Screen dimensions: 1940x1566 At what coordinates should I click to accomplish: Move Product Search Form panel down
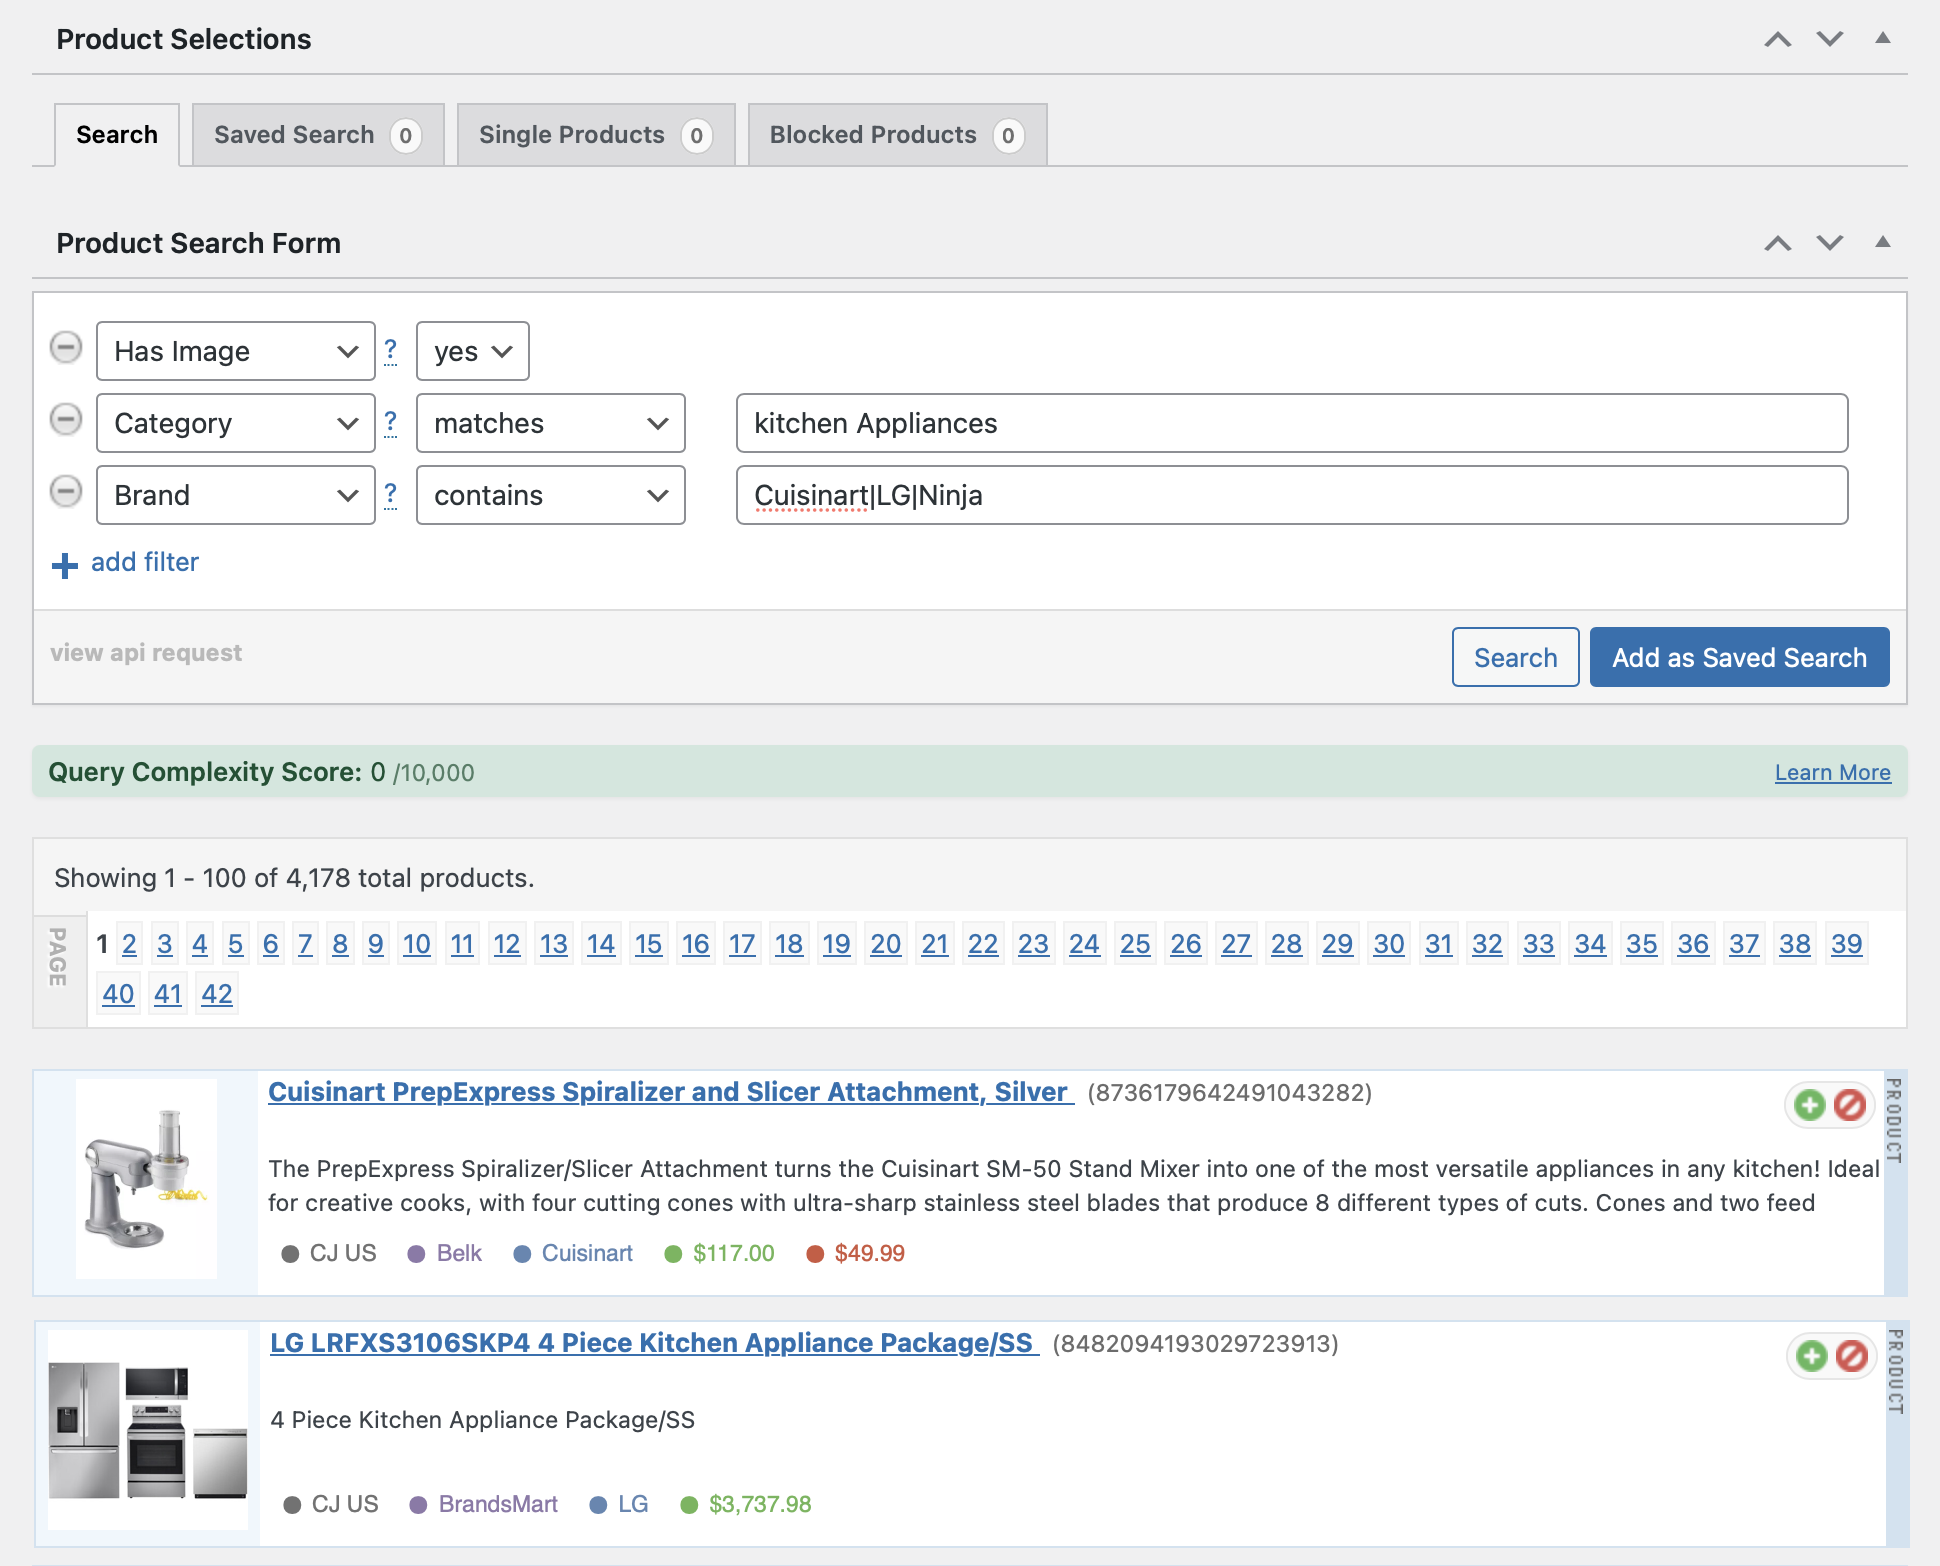click(x=1830, y=243)
